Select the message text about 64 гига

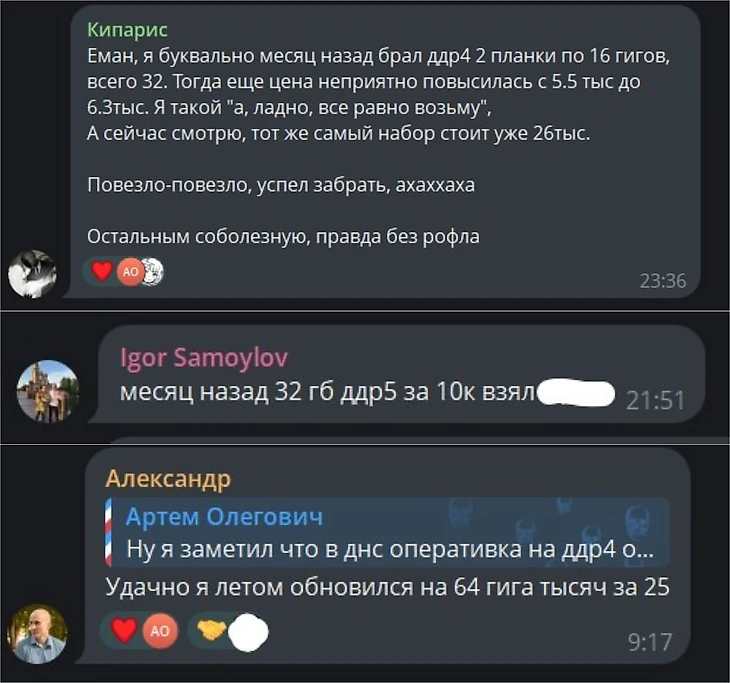387,587
